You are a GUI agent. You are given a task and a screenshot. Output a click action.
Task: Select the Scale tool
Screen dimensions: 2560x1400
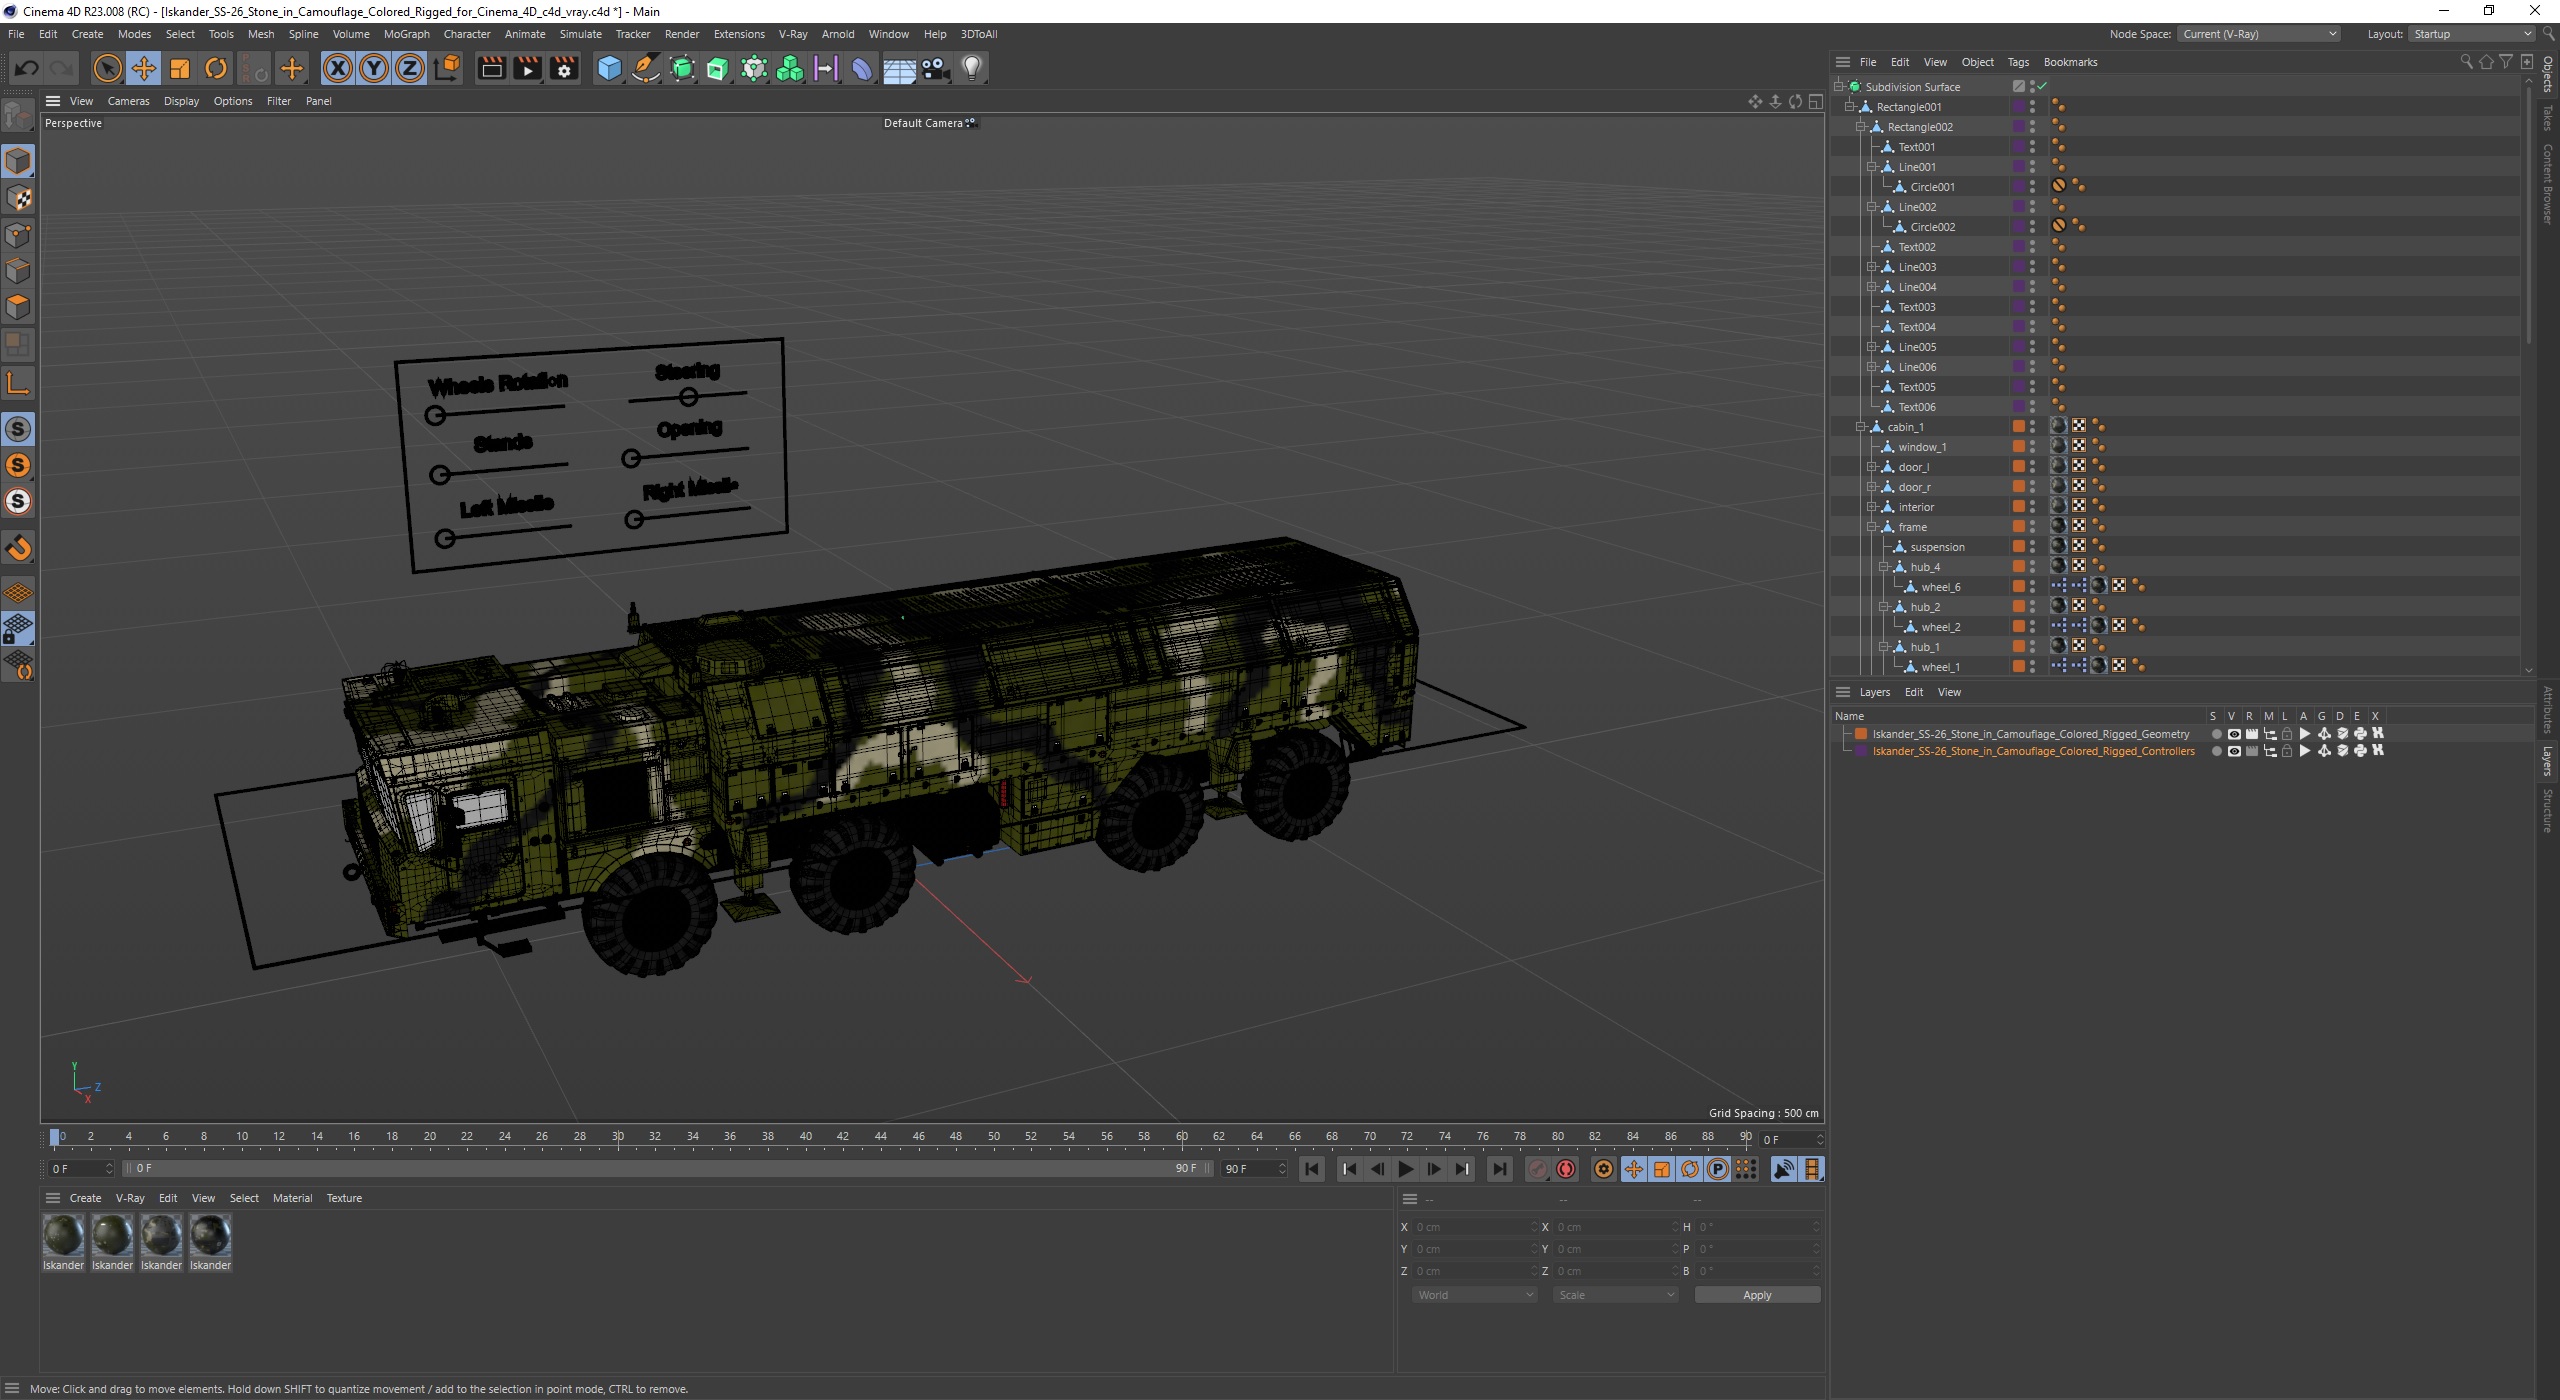coord(180,68)
